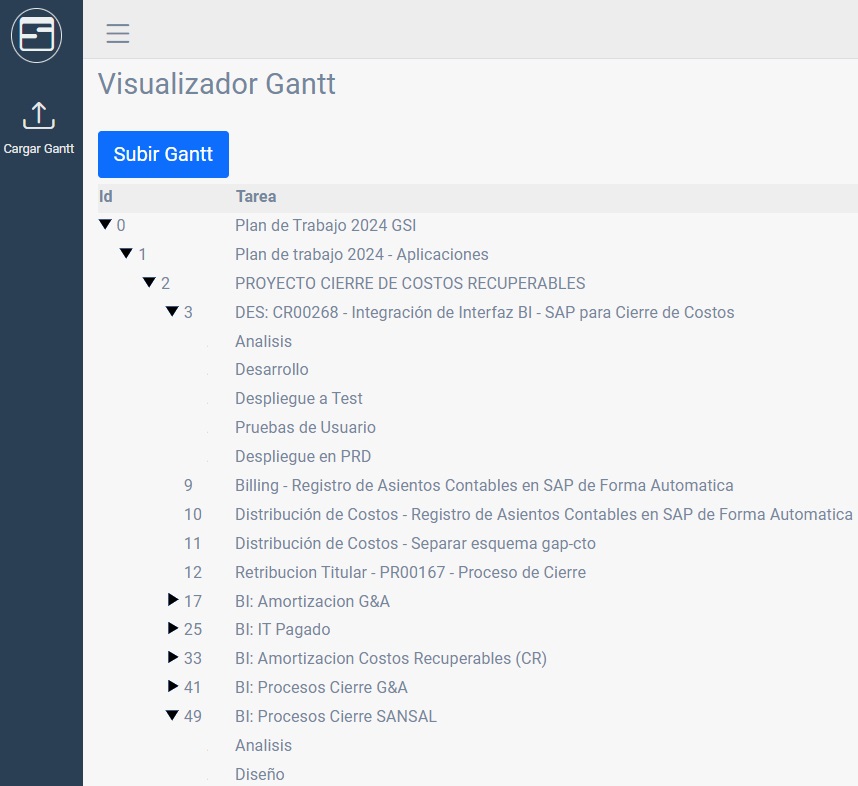Collapse row 0 Plan de Trabajo 2024 GSI

(105, 225)
